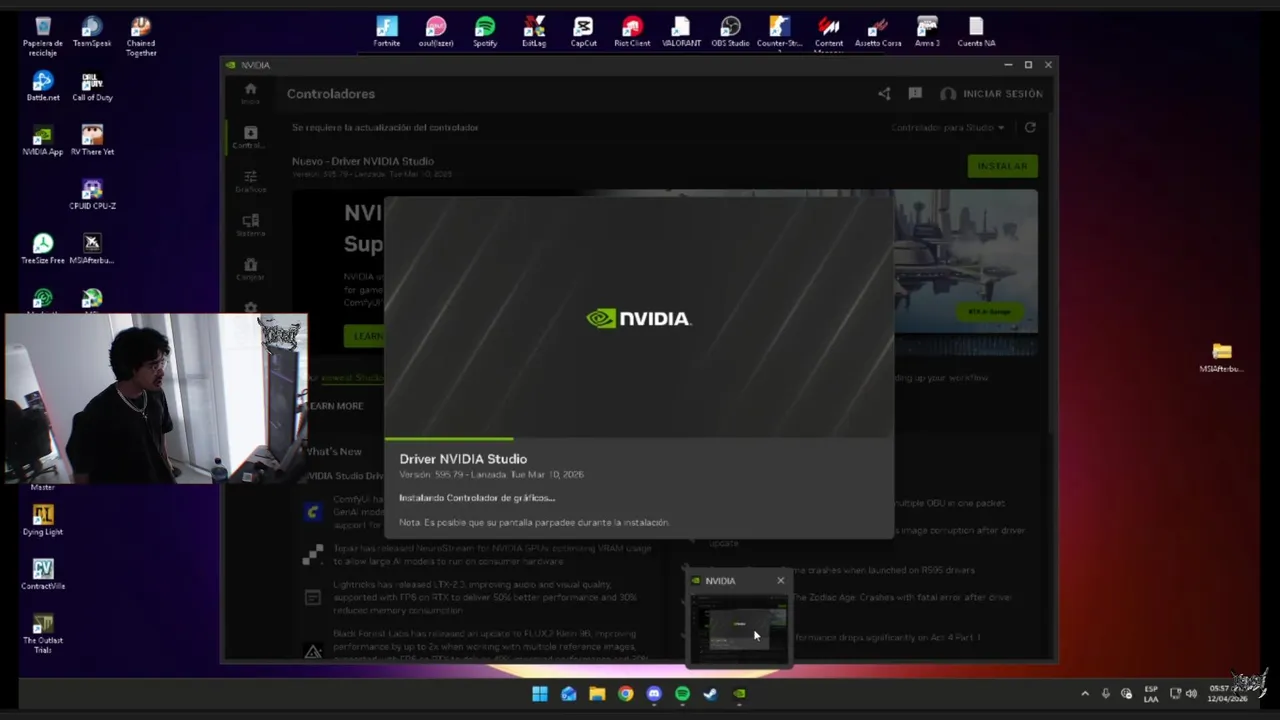Open the osu!(lazer) desktop shortcut
Image resolution: width=1280 pixels, height=720 pixels.
[436, 31]
